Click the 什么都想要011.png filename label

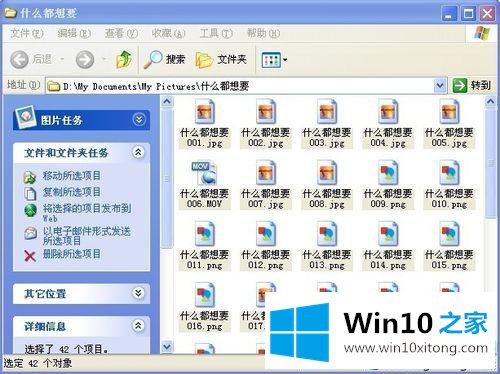[x=204, y=260]
